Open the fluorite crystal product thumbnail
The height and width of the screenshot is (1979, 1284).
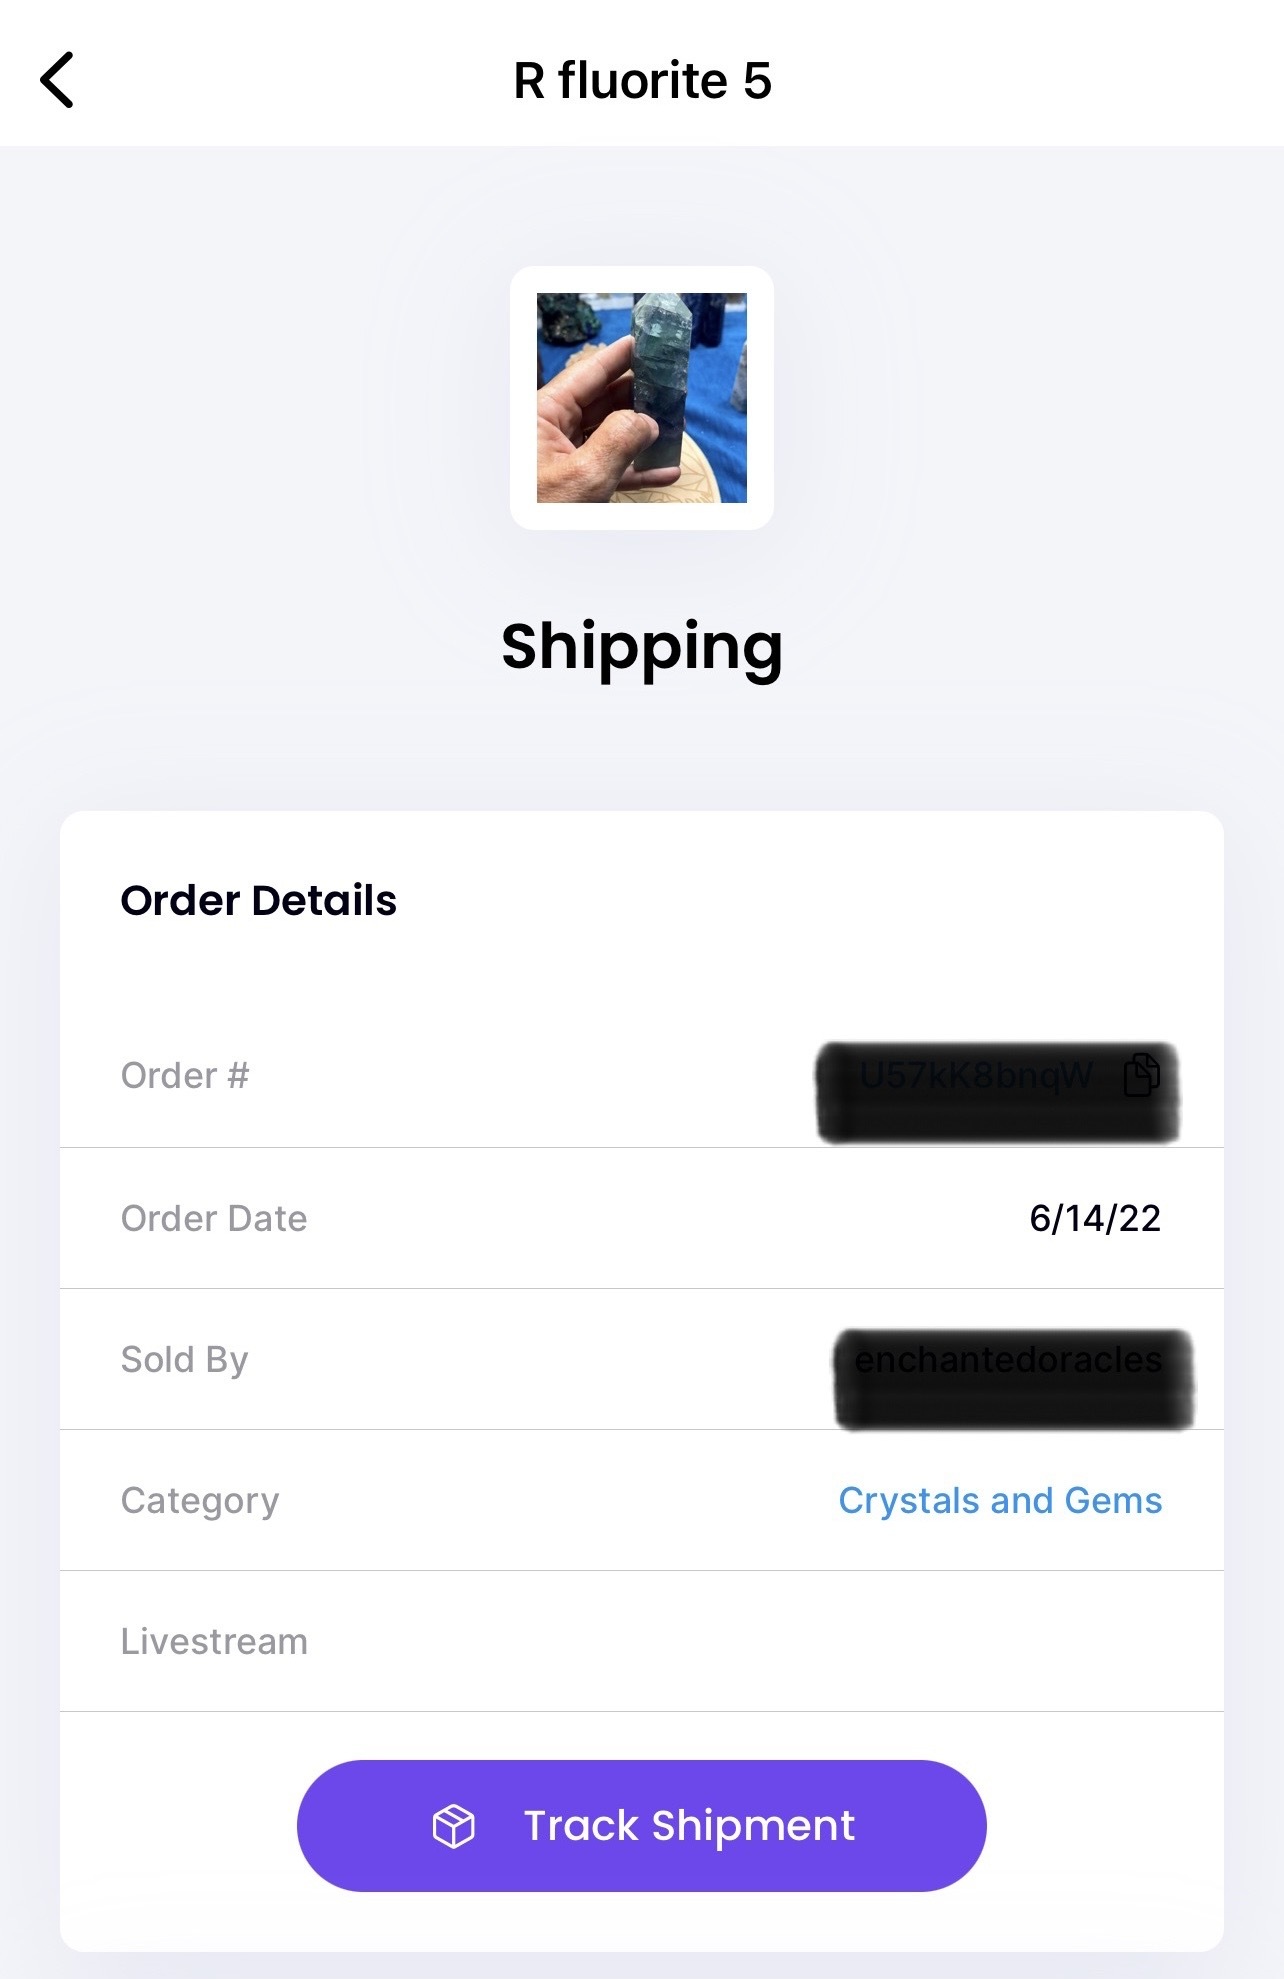[x=642, y=398]
